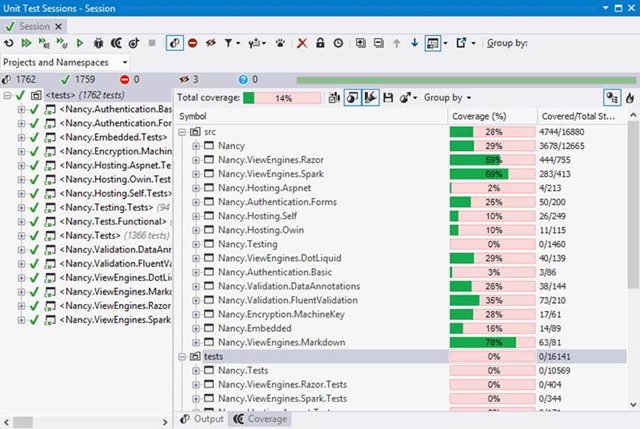
Task: Toggle Track Running Test button
Action: click(x=175, y=43)
